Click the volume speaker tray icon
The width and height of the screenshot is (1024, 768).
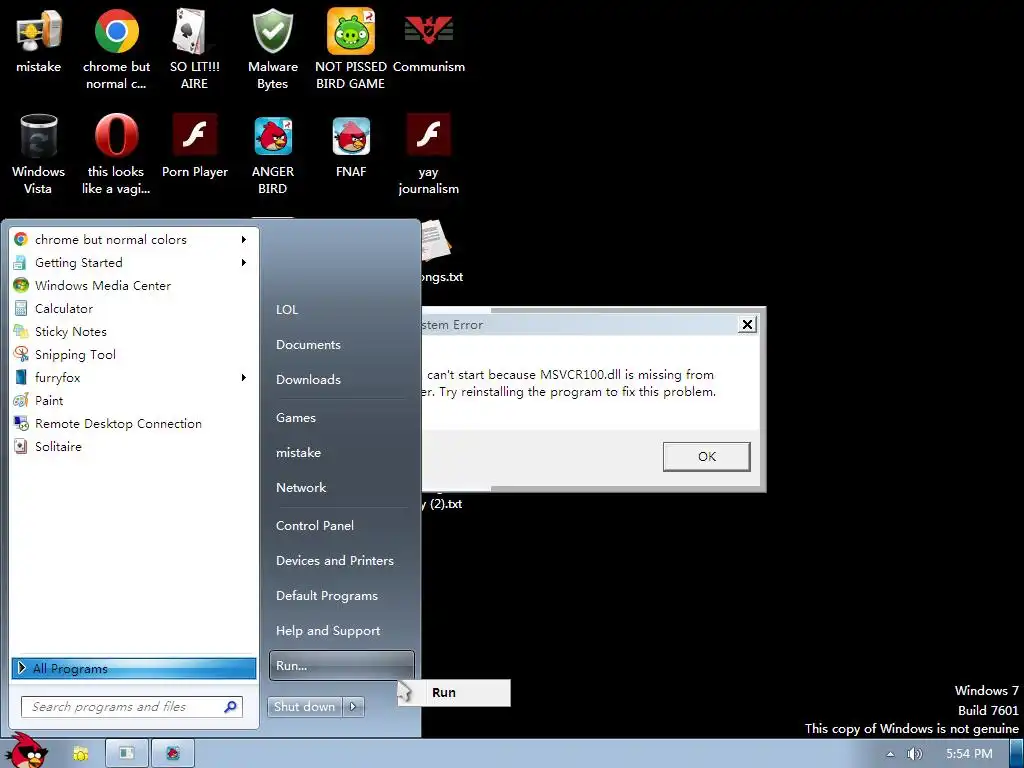point(914,754)
